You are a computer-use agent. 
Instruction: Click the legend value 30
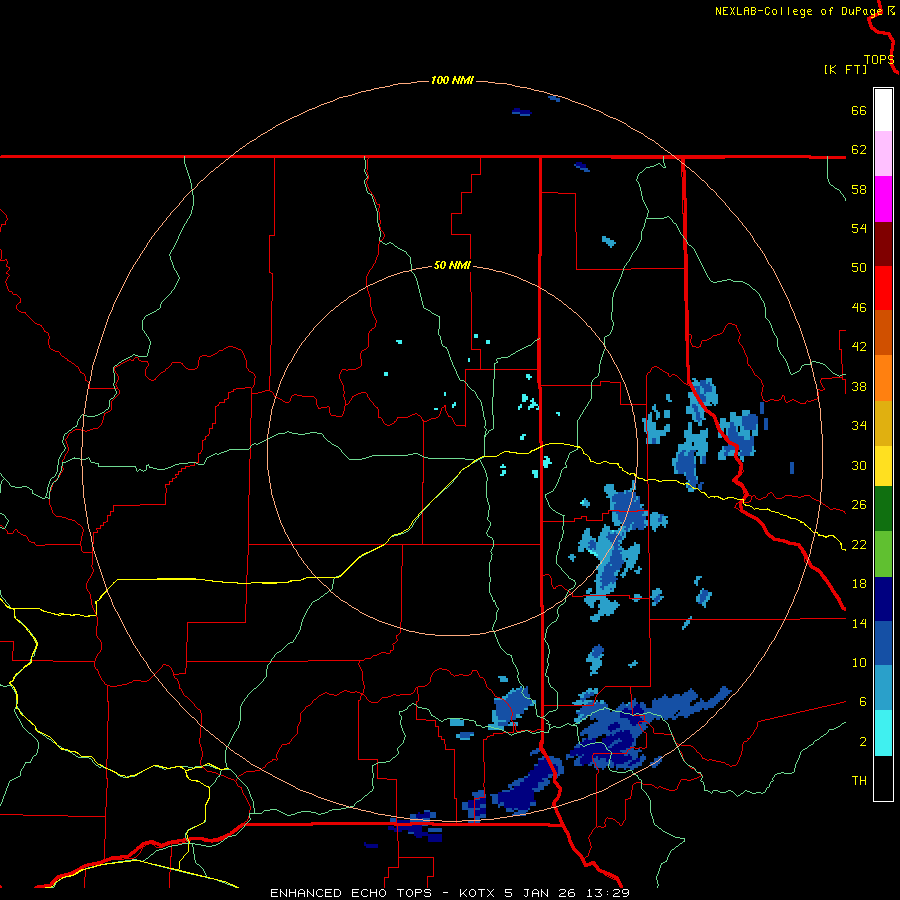coord(859,465)
